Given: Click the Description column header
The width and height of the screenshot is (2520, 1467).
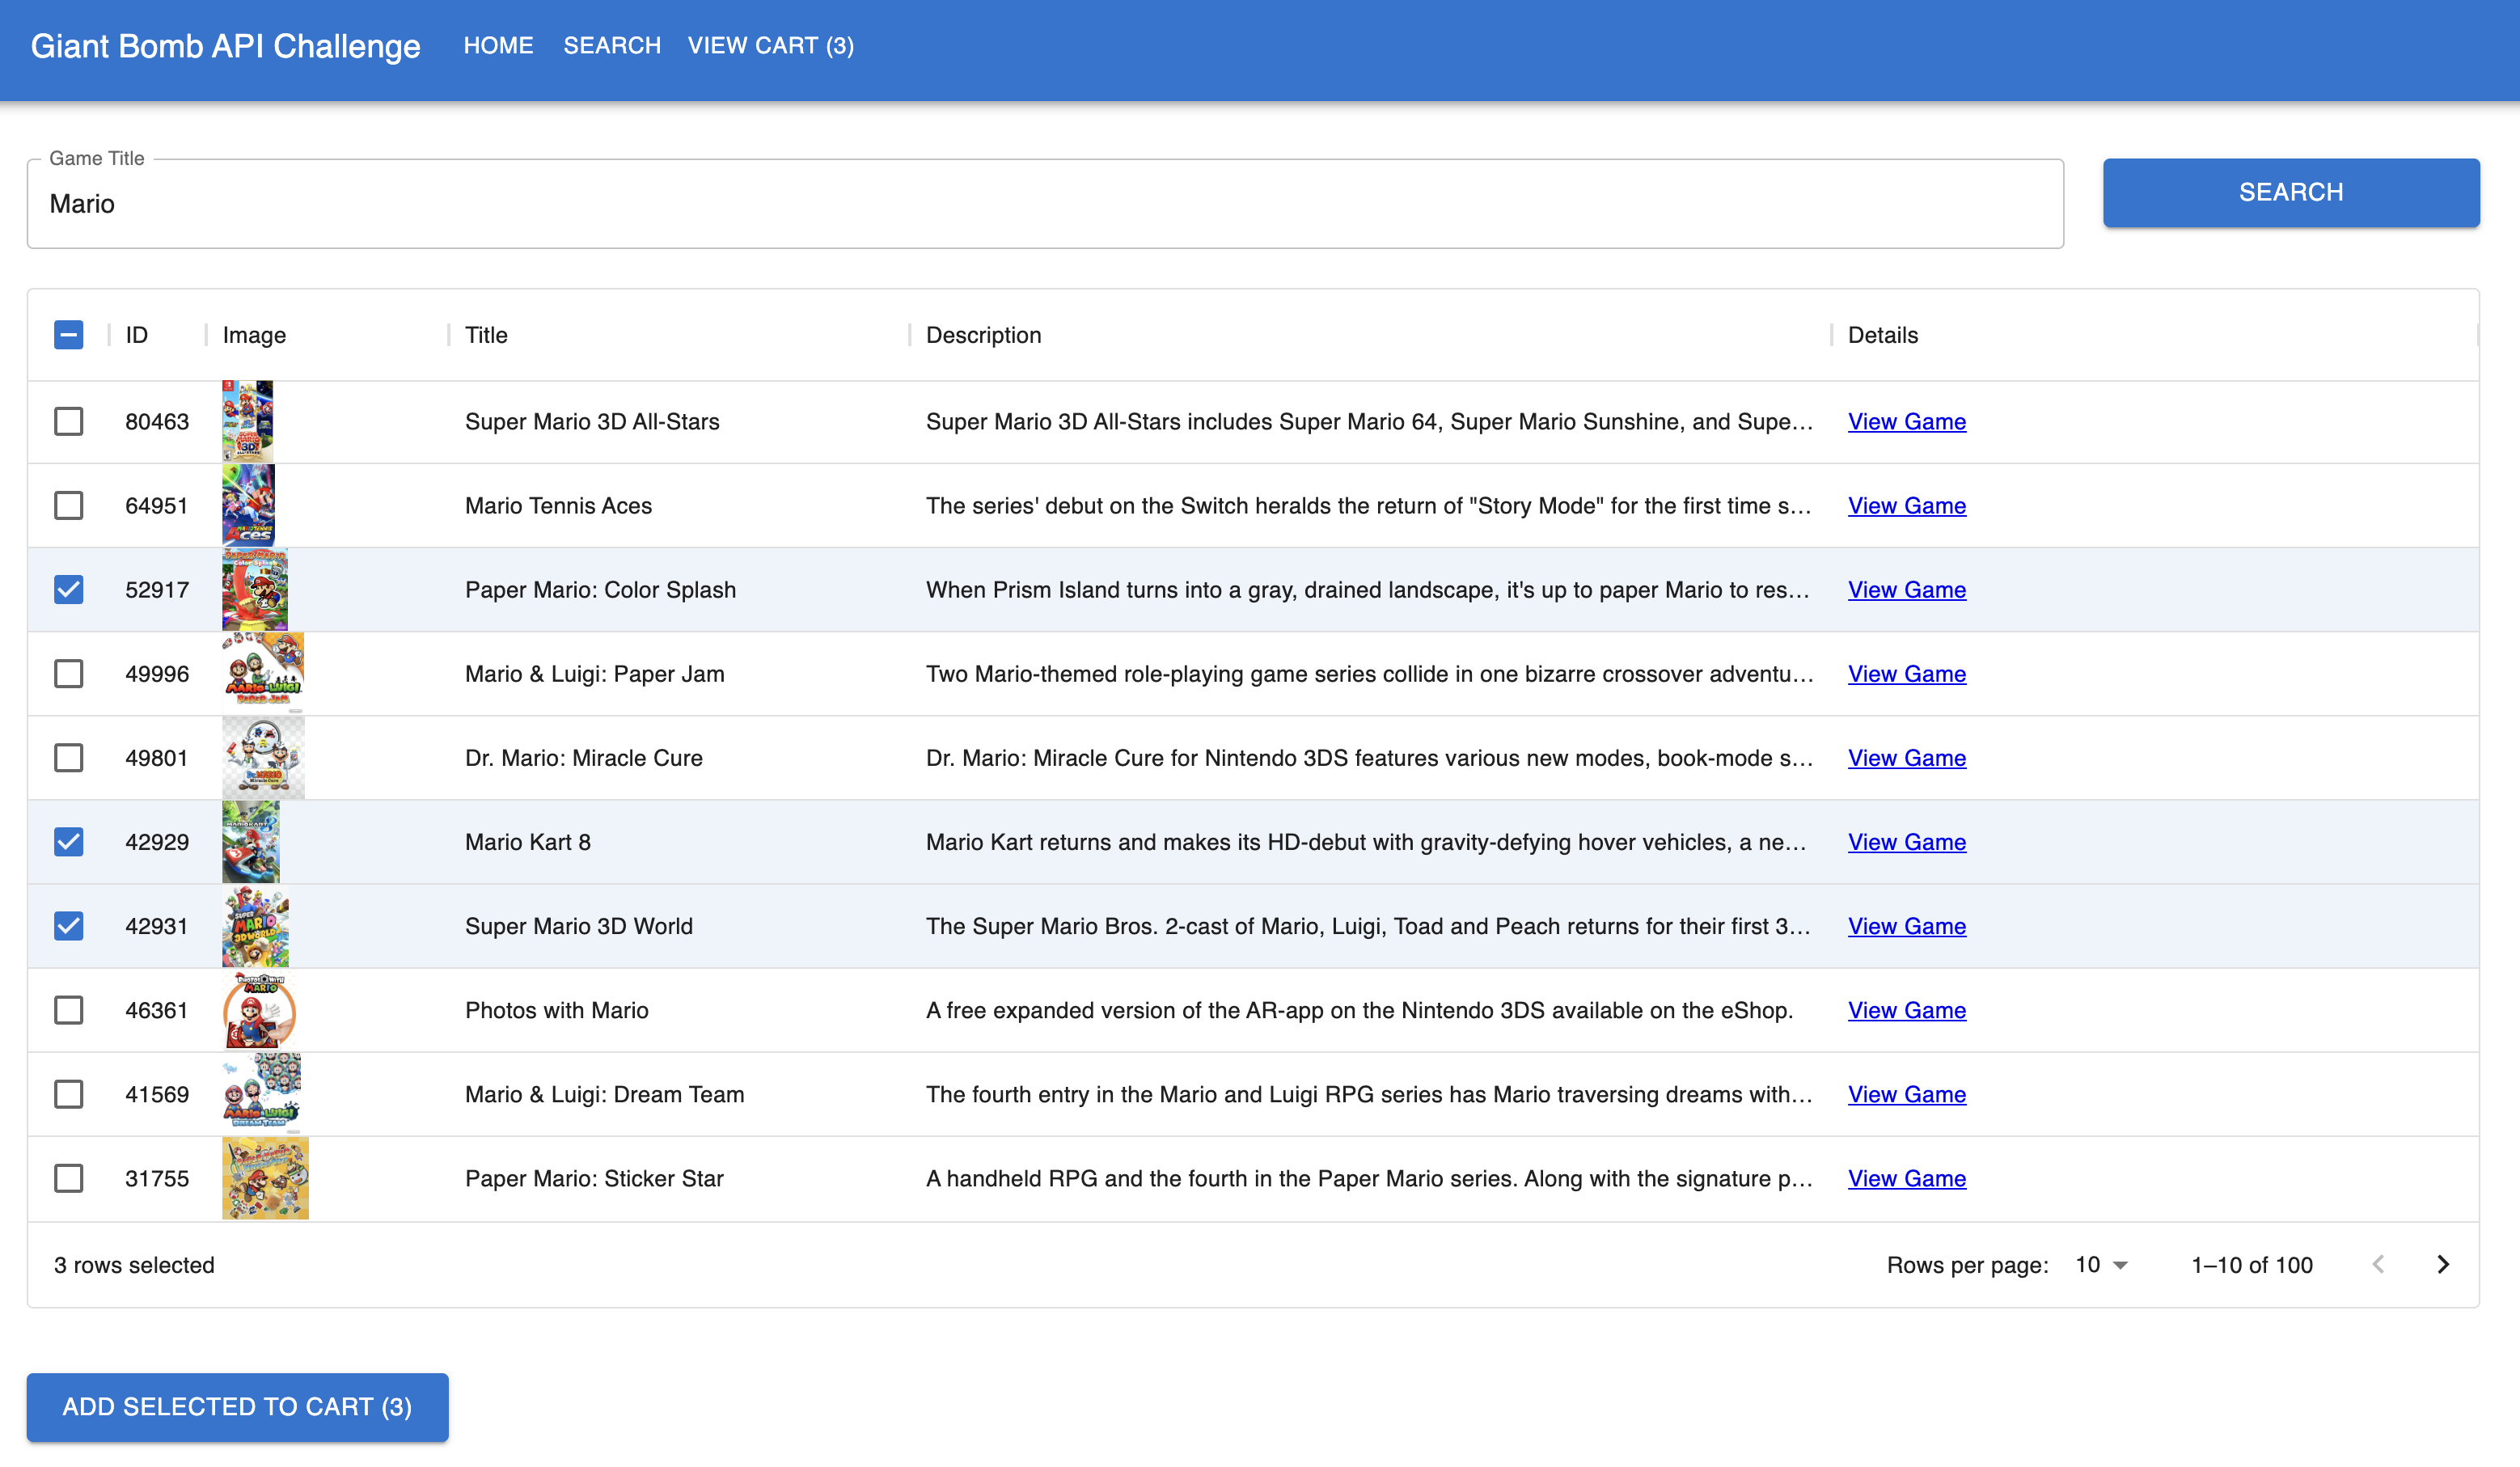Looking at the screenshot, I should click(983, 335).
